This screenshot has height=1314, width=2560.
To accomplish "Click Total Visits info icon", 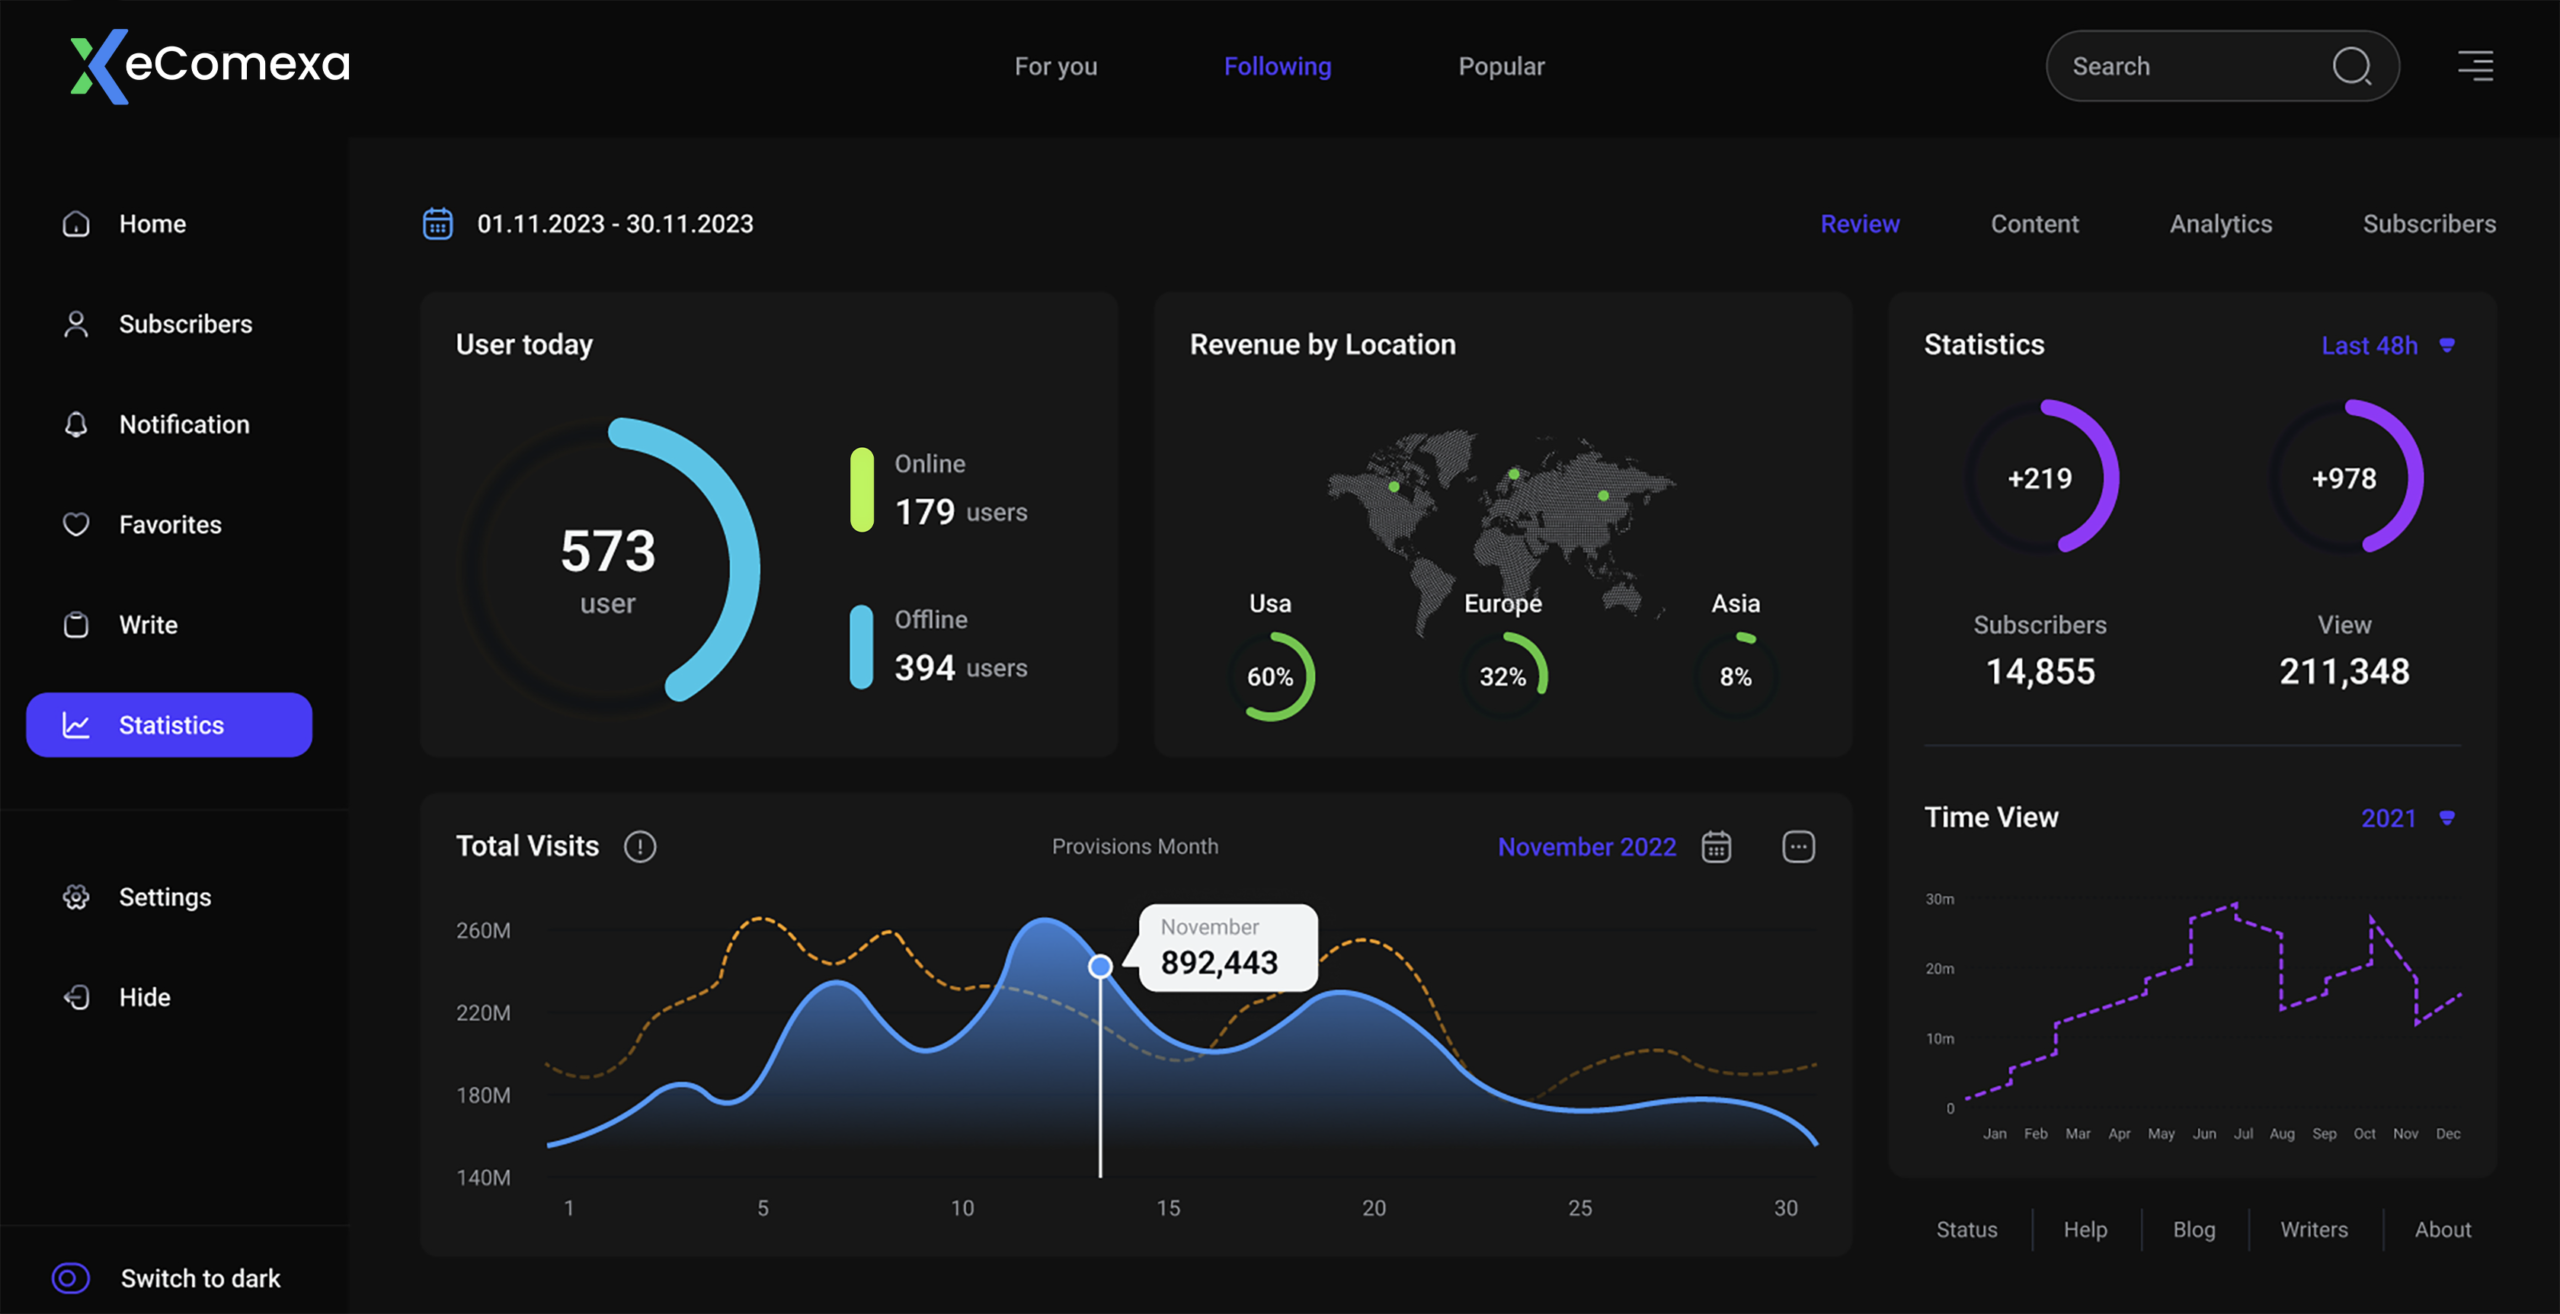I will 640,847.
